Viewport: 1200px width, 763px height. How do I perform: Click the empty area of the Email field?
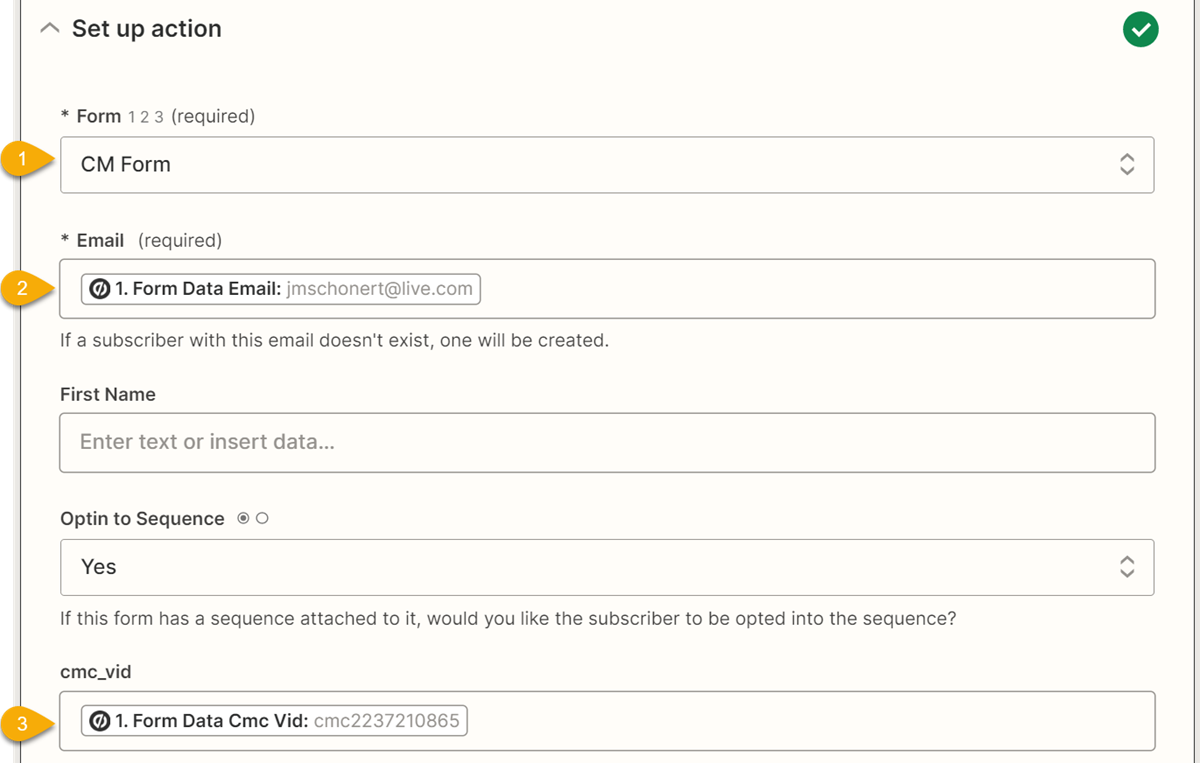(800, 289)
